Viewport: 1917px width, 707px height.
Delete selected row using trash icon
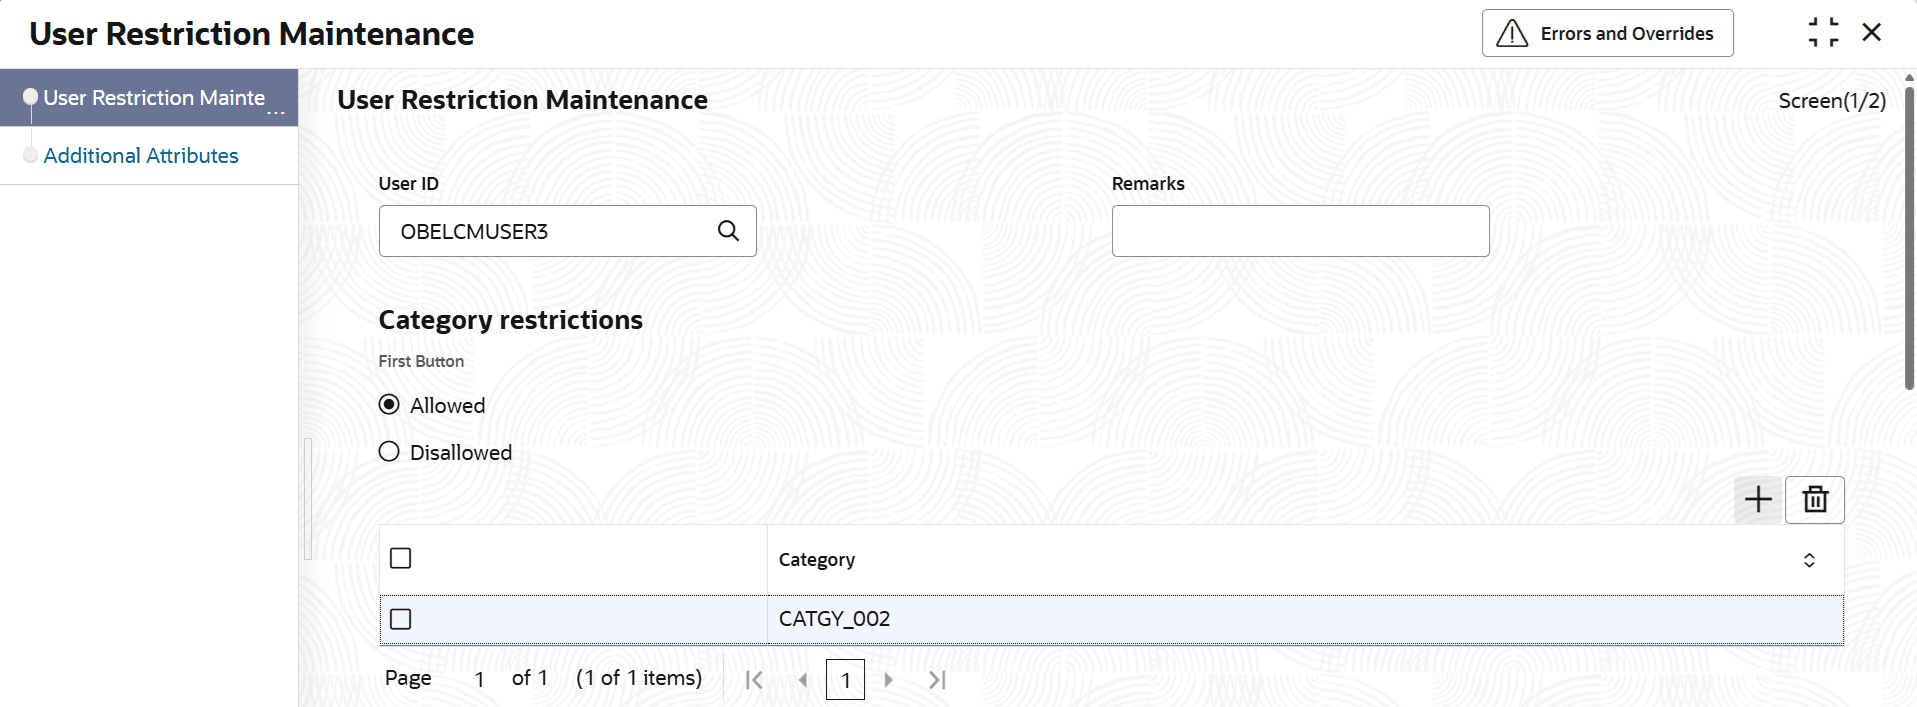pos(1815,499)
